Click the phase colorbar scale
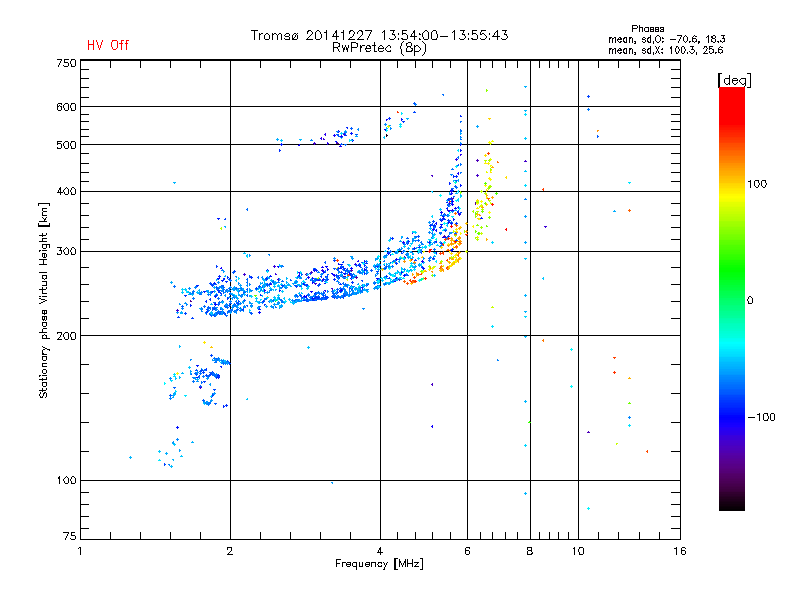Viewport: 800px width, 600px height. [732, 298]
